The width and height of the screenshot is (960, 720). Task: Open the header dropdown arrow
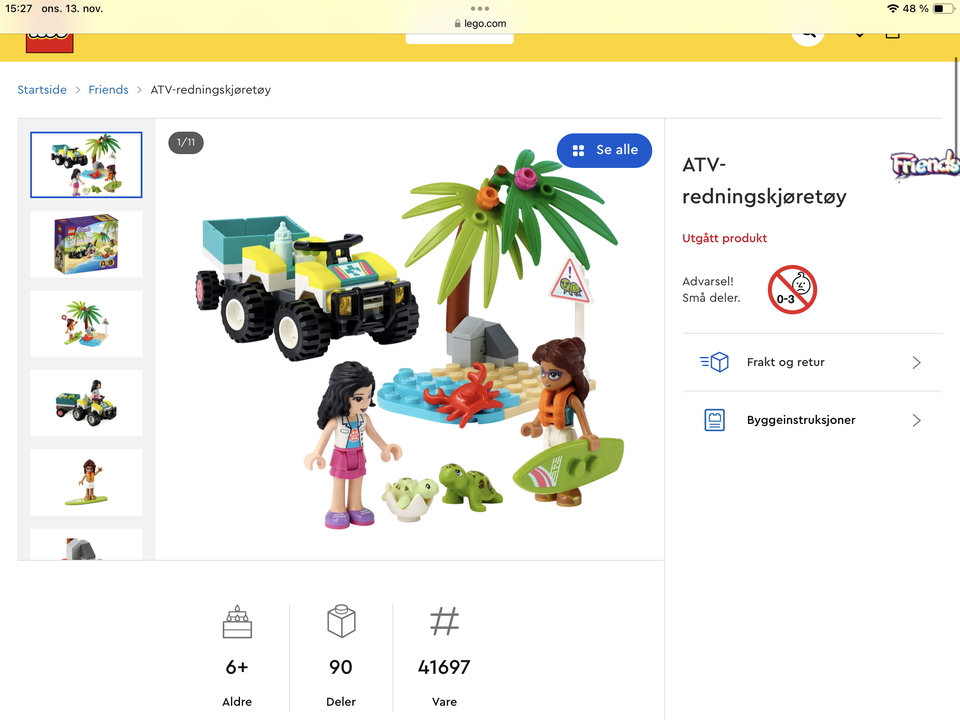click(860, 36)
